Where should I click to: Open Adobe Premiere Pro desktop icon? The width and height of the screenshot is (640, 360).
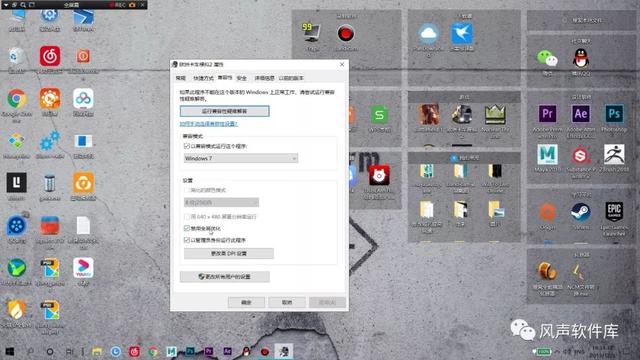tap(547, 114)
